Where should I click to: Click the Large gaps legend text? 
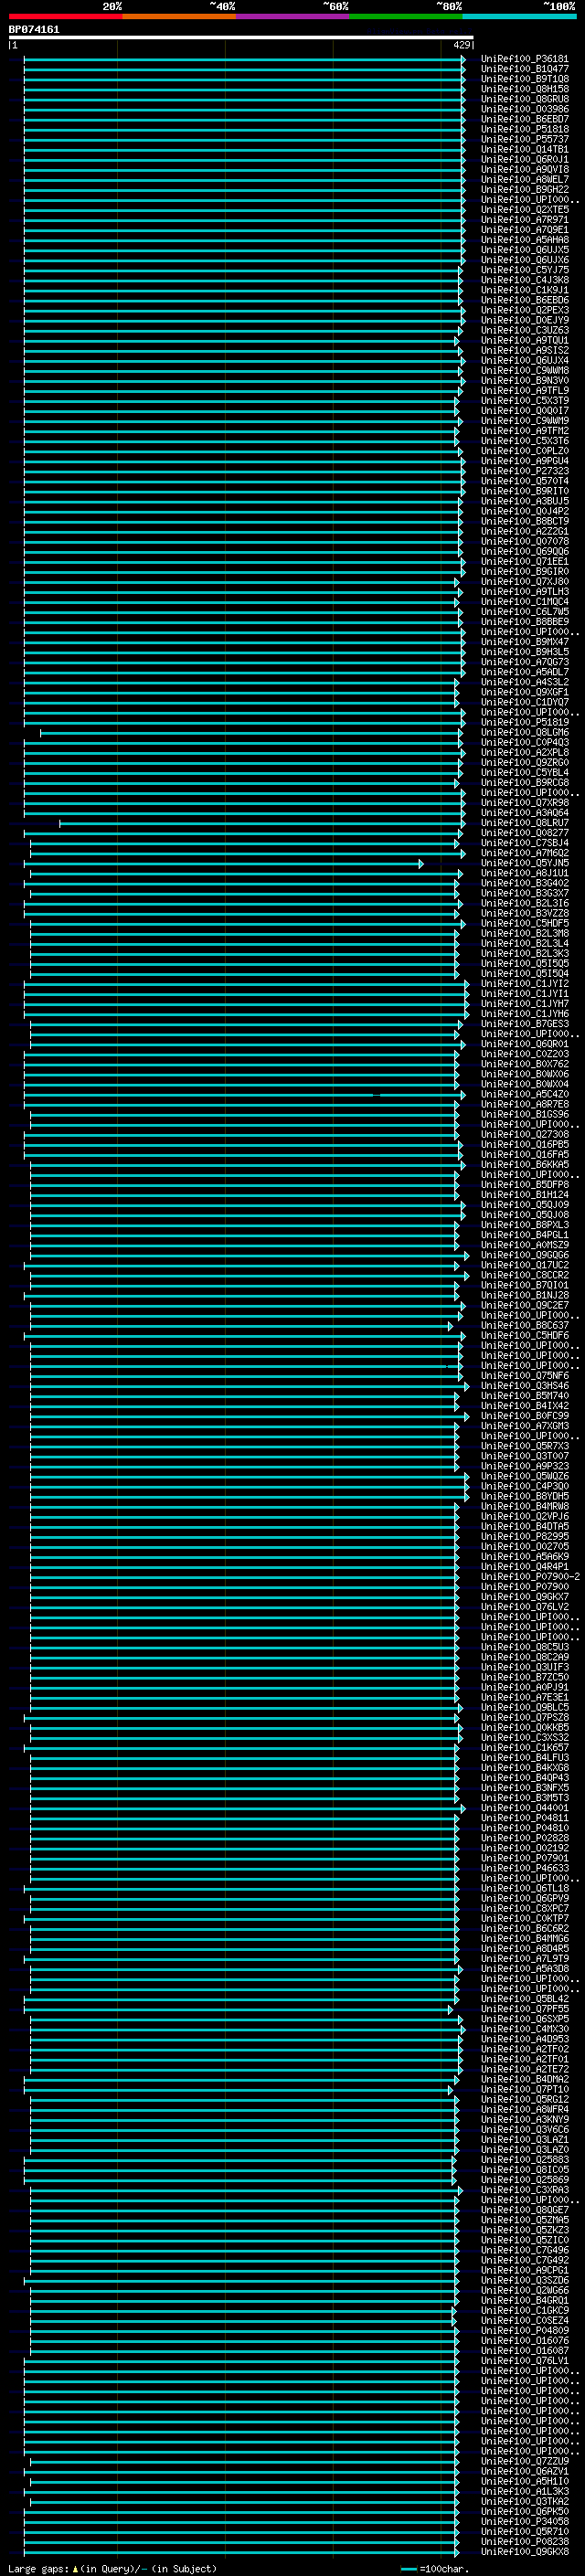pos(112,2568)
